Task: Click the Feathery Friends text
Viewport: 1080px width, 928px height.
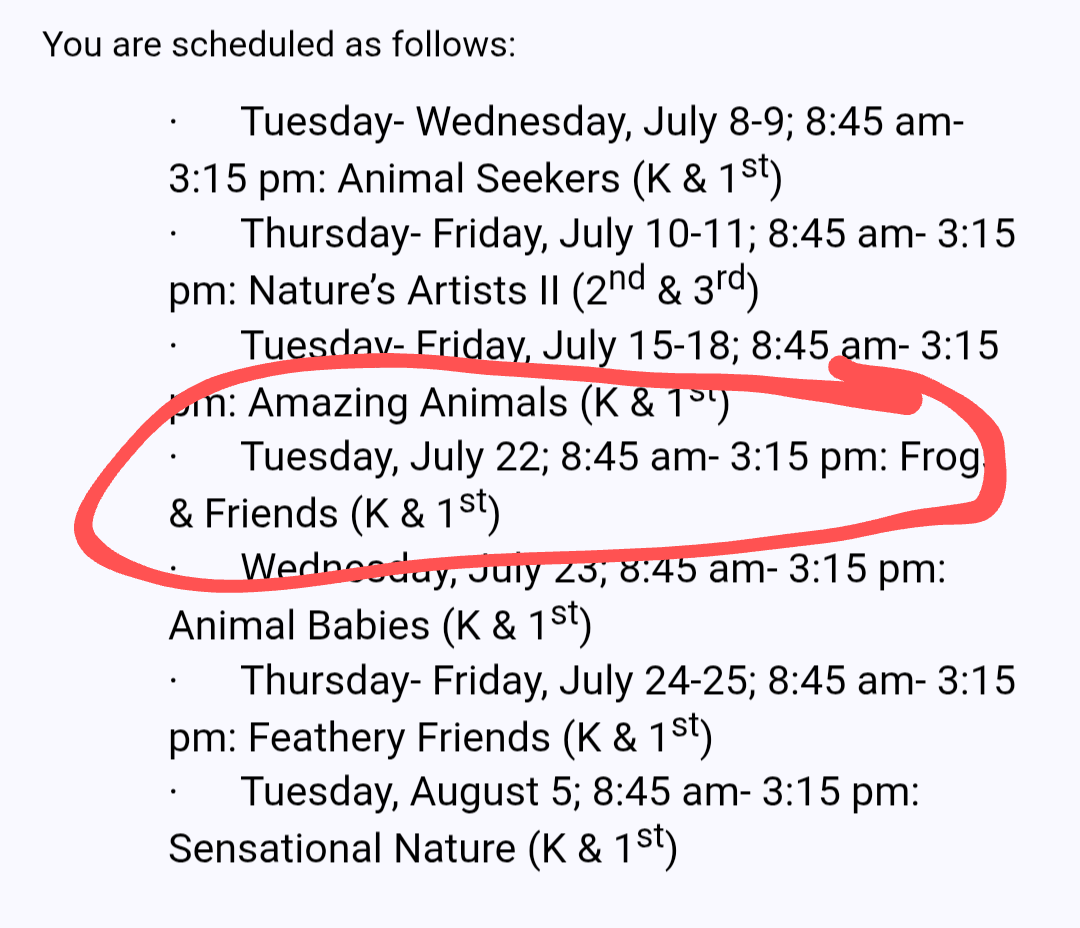Action: pyautogui.click(x=399, y=738)
